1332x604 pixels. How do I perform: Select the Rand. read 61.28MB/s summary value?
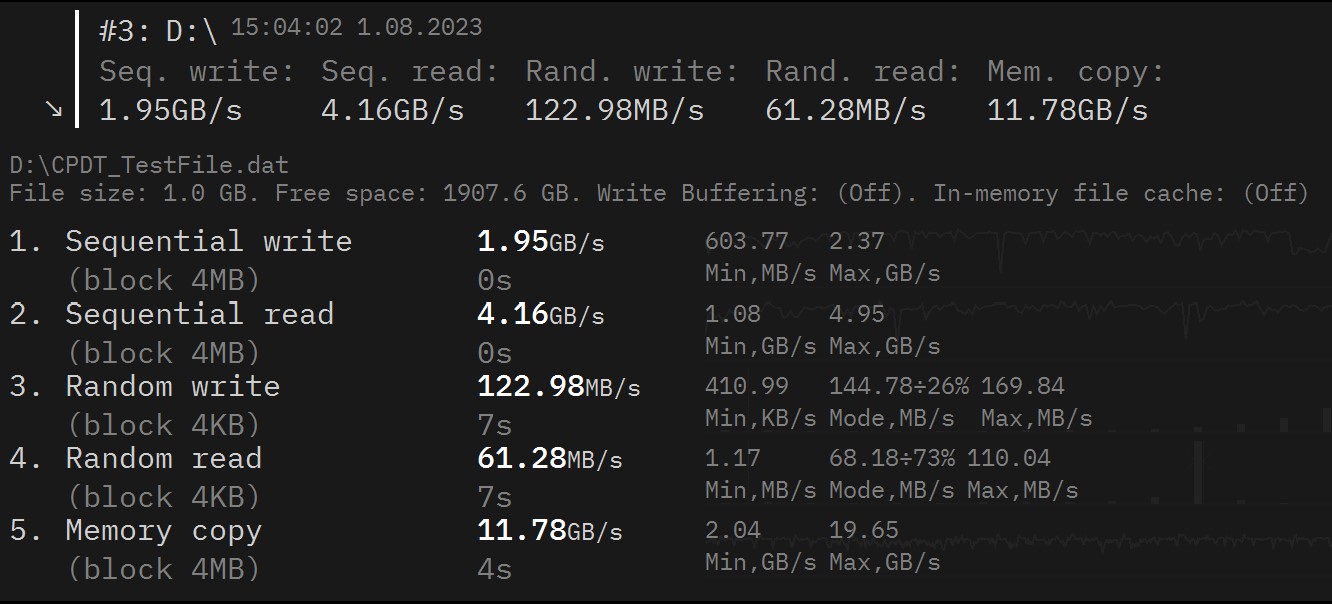[x=845, y=110]
